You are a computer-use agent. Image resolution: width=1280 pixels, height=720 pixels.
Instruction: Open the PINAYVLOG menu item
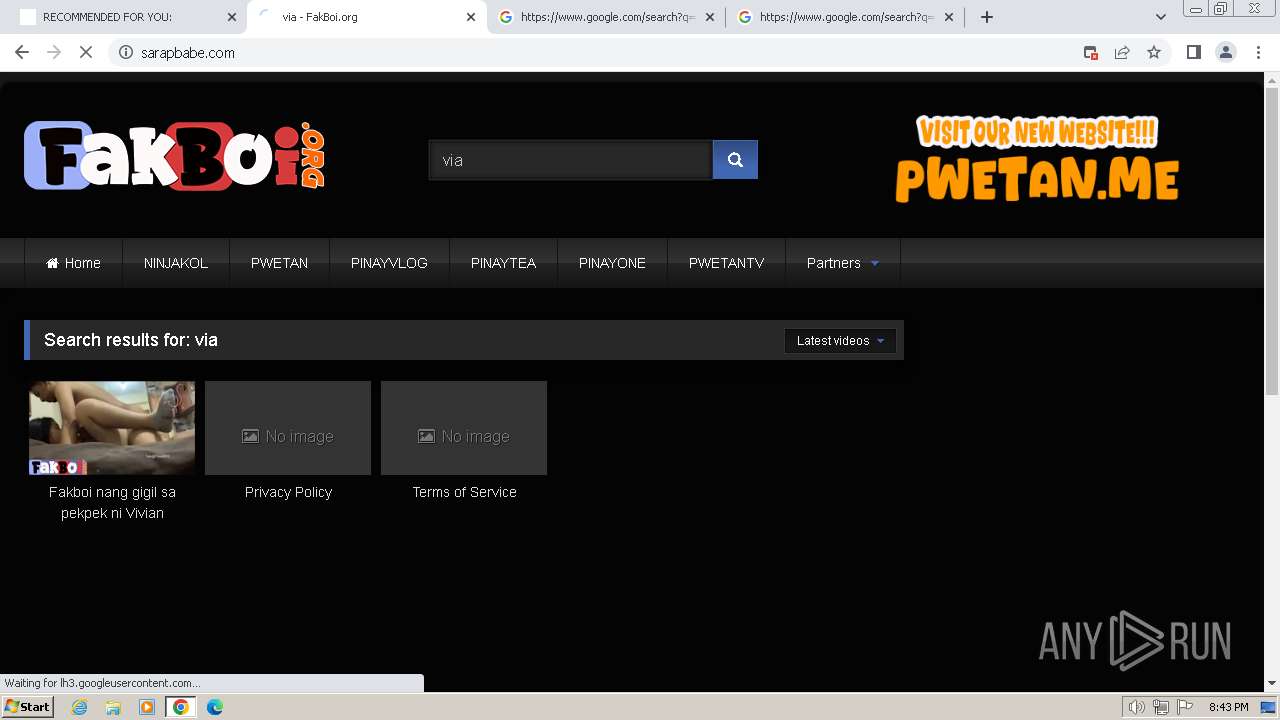[389, 263]
